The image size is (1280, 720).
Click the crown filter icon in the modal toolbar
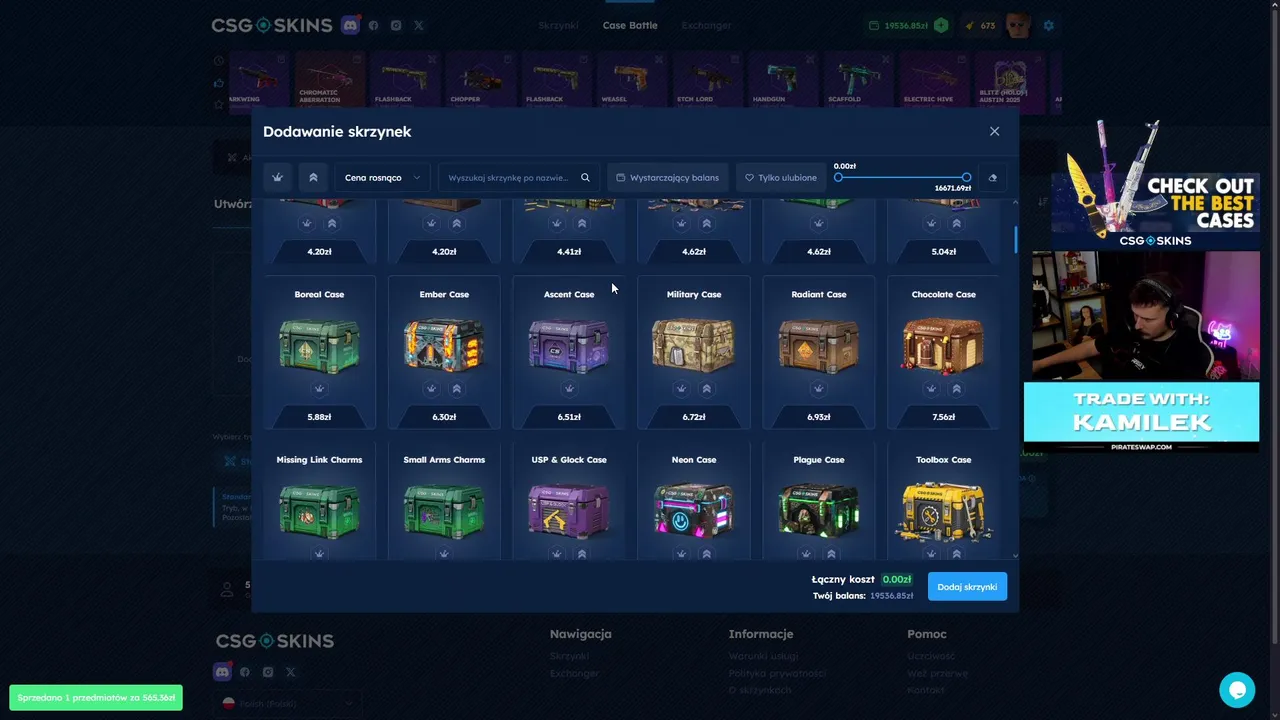coord(278,178)
